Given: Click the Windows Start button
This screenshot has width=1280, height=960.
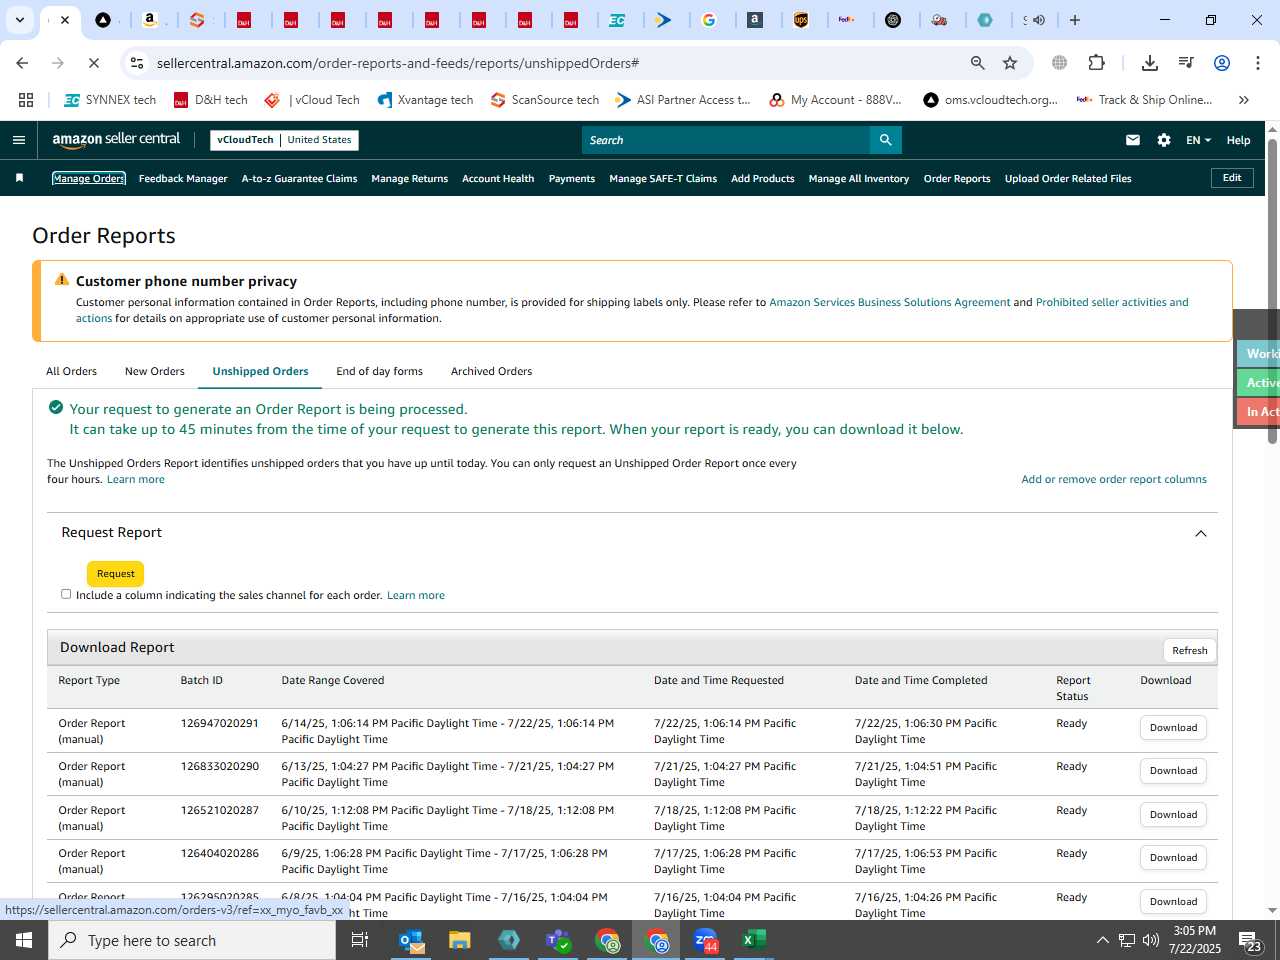Looking at the screenshot, I should (x=24, y=940).
